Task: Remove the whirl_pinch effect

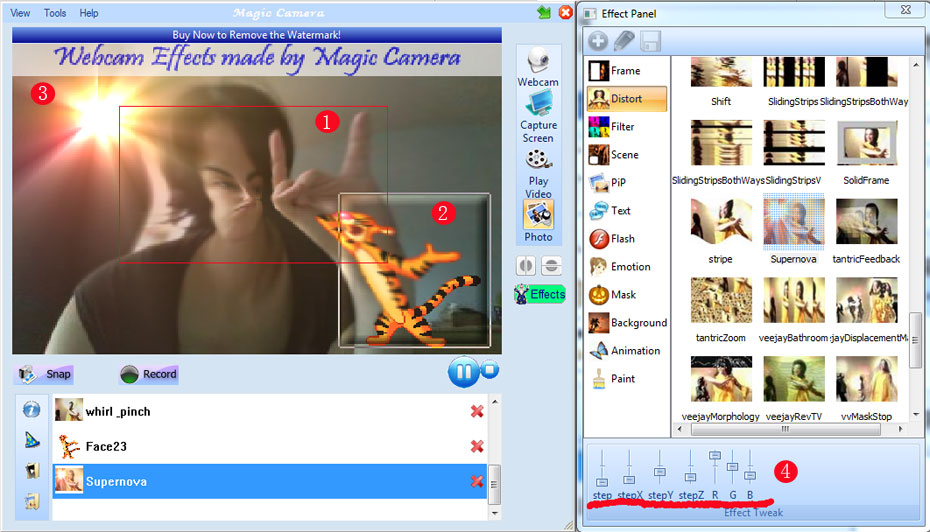Action: point(477,412)
